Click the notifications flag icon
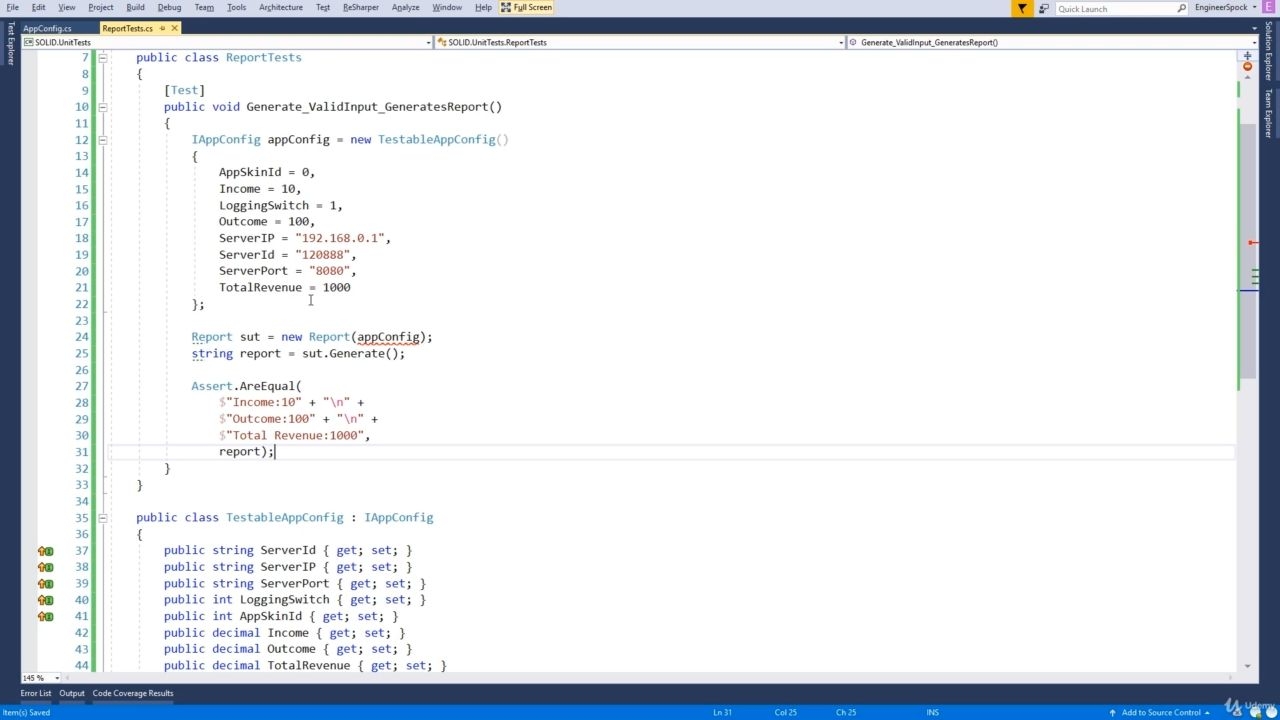Screen dimensions: 1280x720 [1022, 8]
